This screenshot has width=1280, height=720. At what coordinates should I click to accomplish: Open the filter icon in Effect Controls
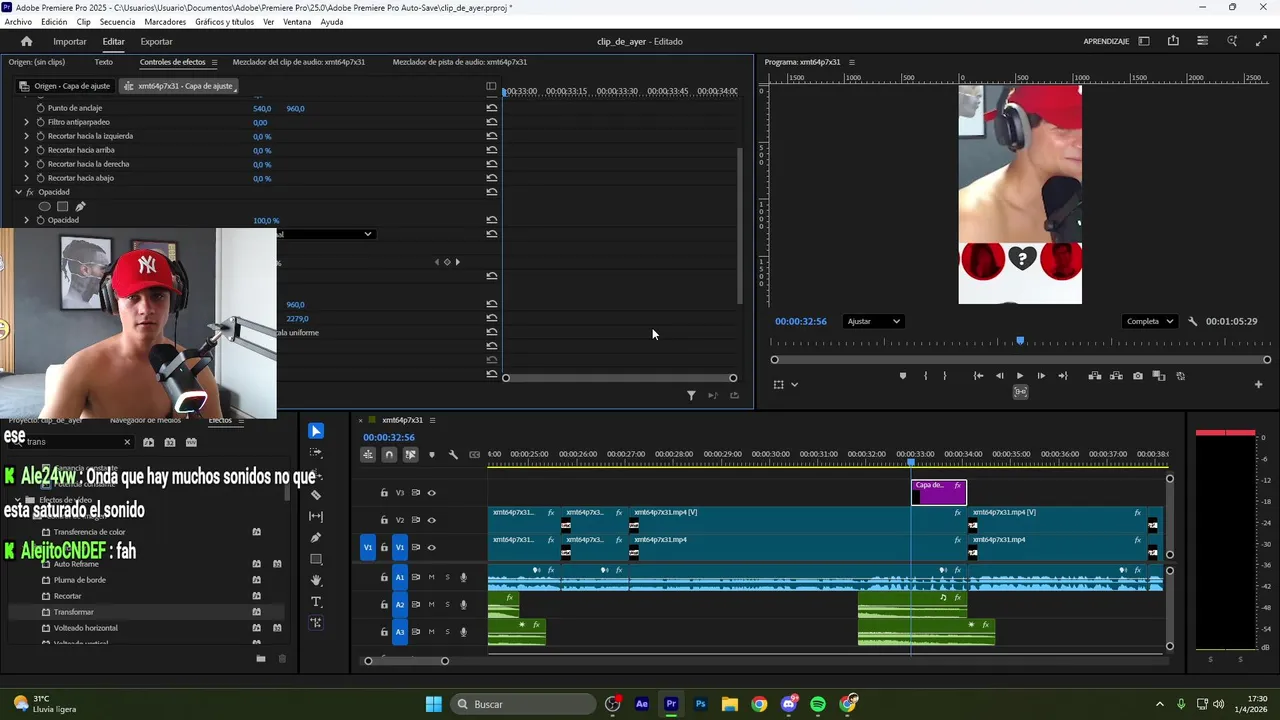(x=691, y=395)
